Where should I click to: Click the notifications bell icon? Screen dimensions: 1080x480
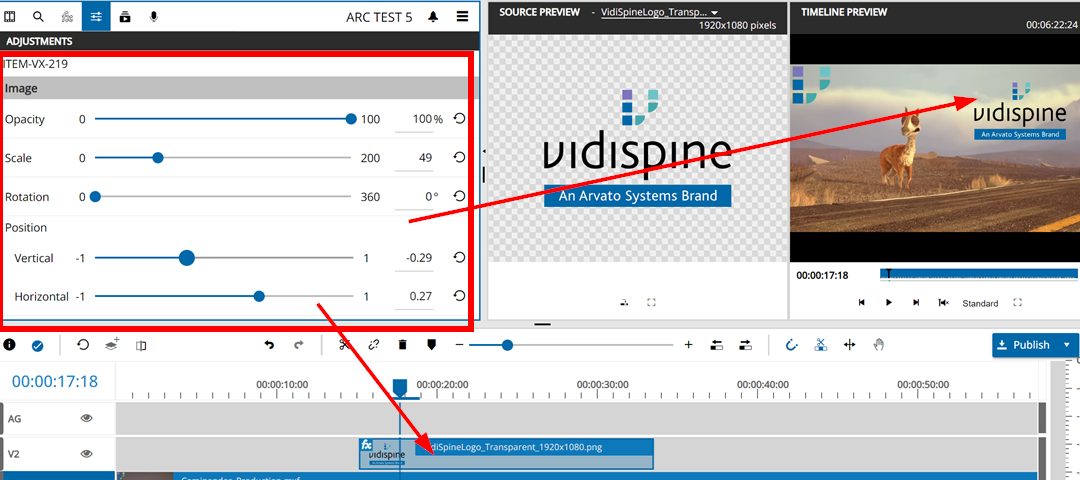pyautogui.click(x=433, y=17)
